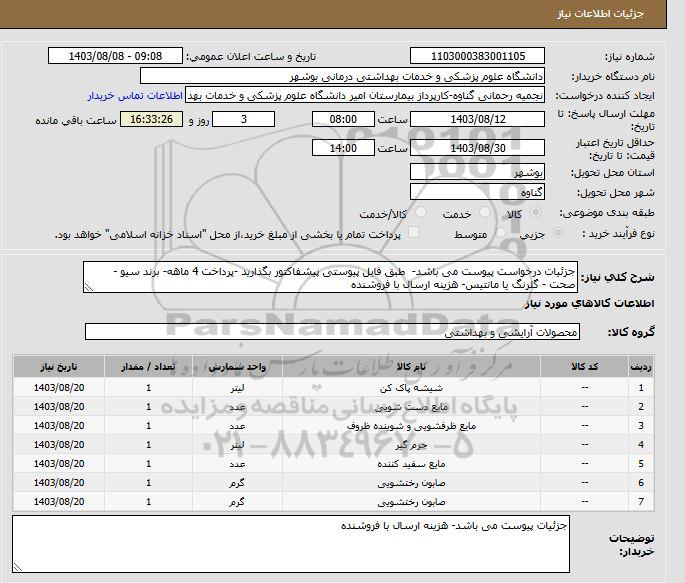Select the کالا/خدمت radio button
Viewport: 685px width, 583px height.
pyautogui.click(x=421, y=213)
